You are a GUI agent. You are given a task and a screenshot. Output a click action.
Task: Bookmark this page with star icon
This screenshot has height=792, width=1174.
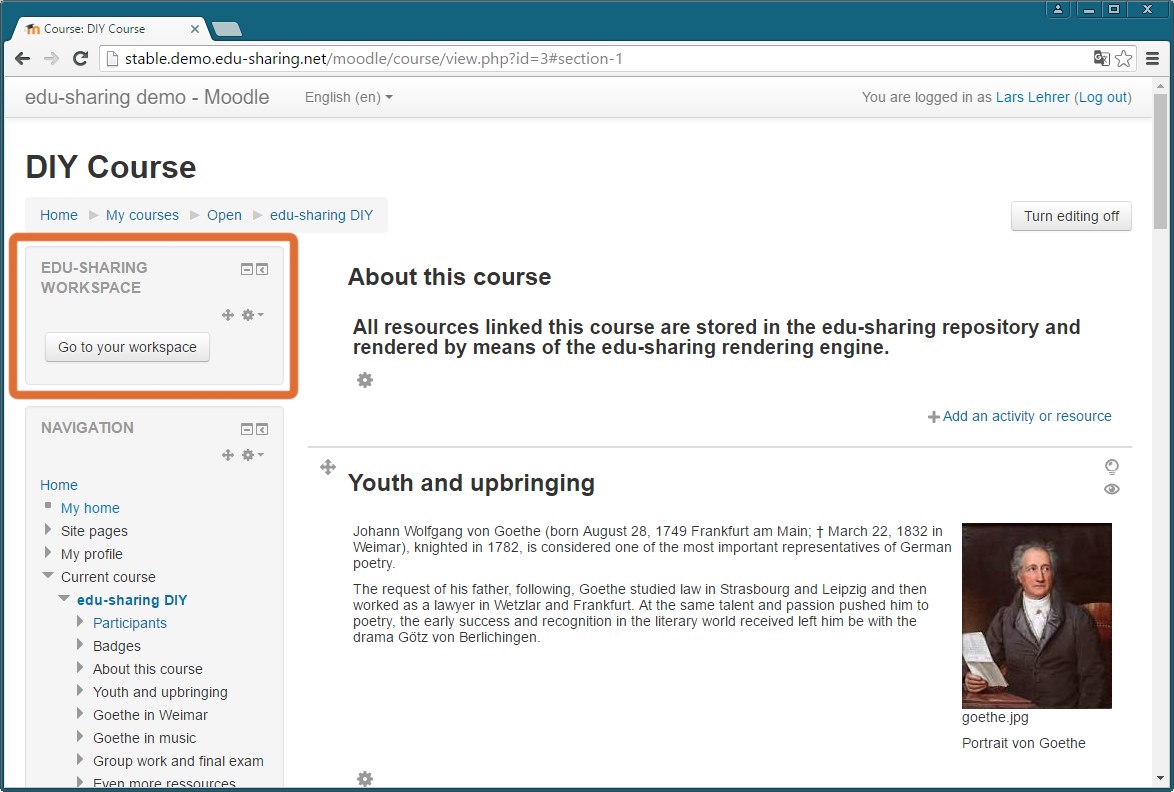(1124, 58)
